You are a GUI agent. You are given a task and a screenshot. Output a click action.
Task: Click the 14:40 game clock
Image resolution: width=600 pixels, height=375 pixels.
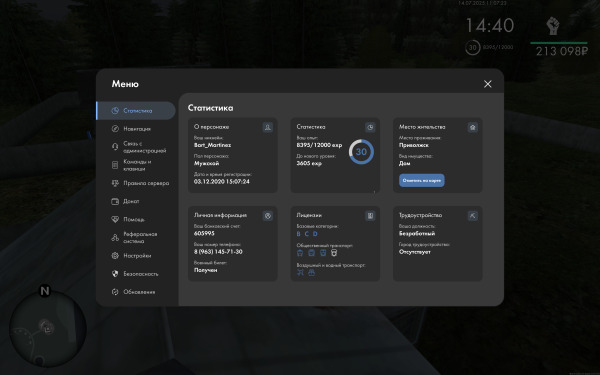pyautogui.click(x=490, y=26)
